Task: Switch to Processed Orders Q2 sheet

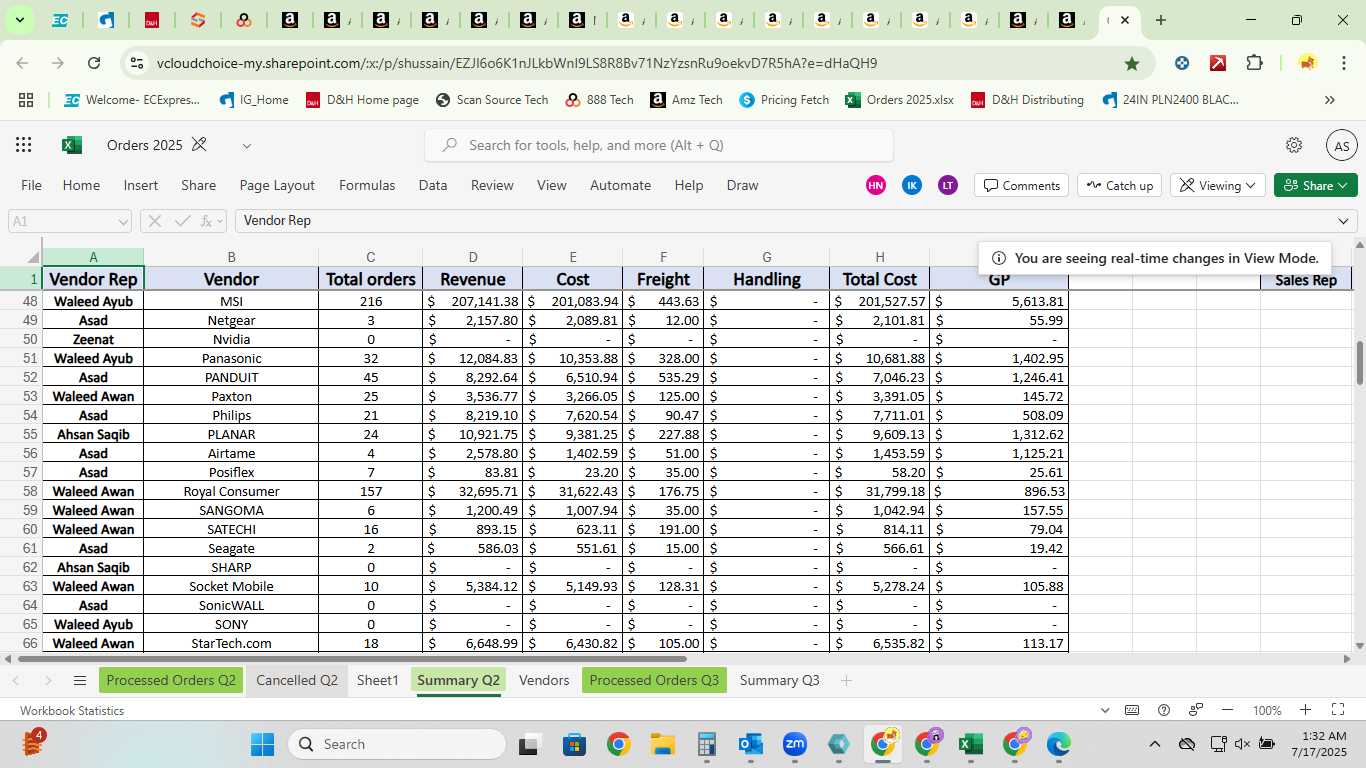Action: pos(171,680)
